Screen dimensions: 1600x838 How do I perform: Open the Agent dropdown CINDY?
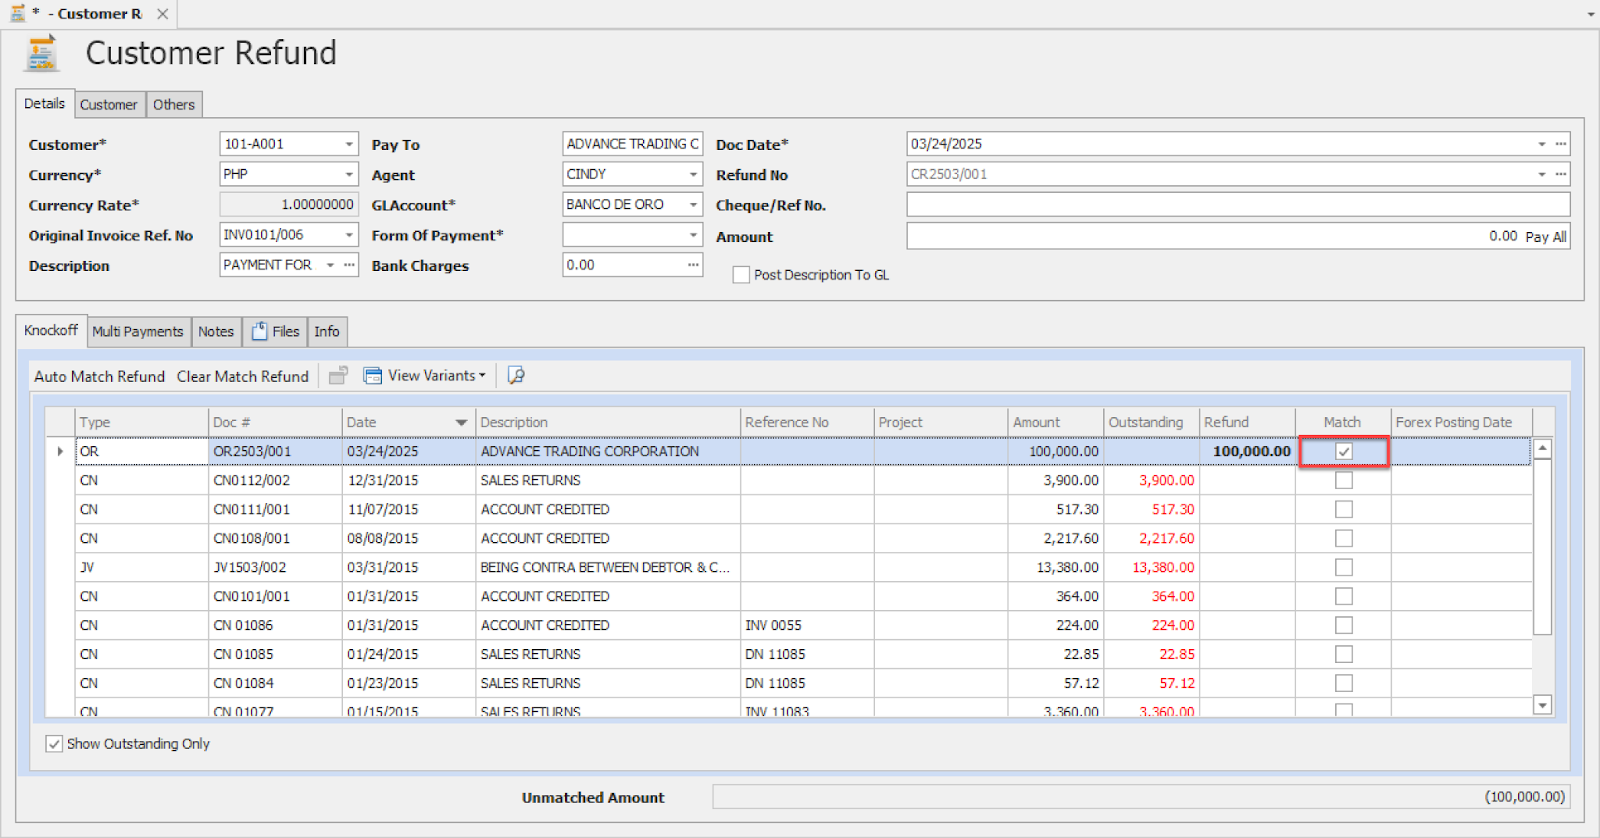[x=693, y=174]
